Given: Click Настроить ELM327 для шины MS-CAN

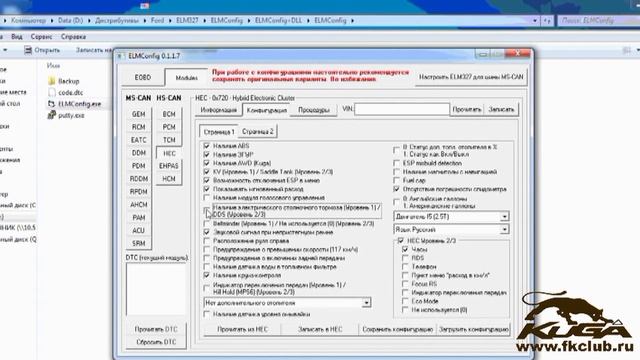Looking at the screenshot, I should (471, 77).
